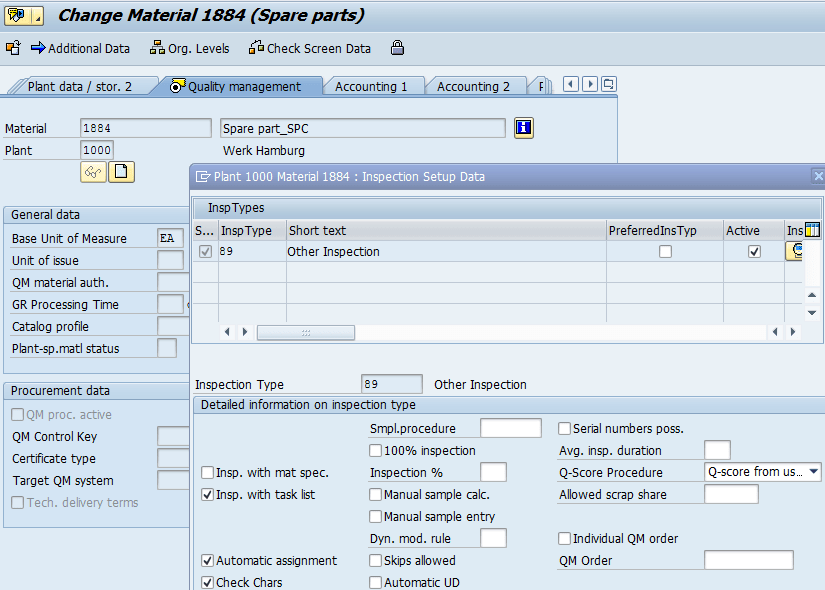The image size is (825, 590).
Task: Toggle row selector for inspection type 89
Action: tap(205, 252)
